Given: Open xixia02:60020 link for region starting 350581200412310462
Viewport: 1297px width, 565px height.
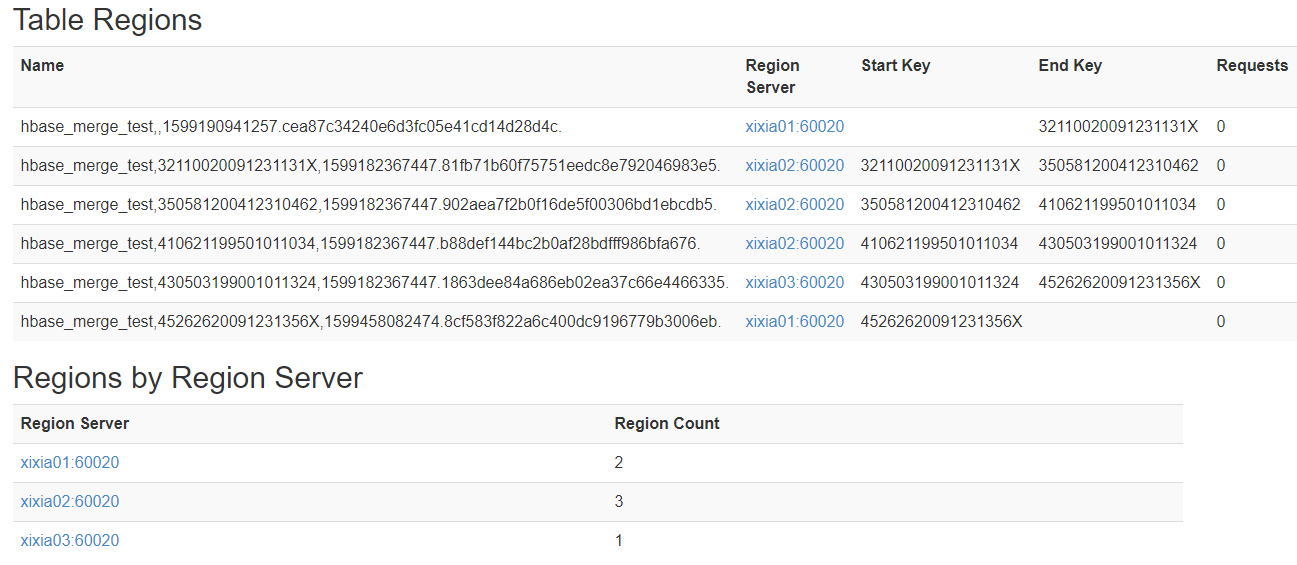Looking at the screenshot, I should tap(794, 205).
